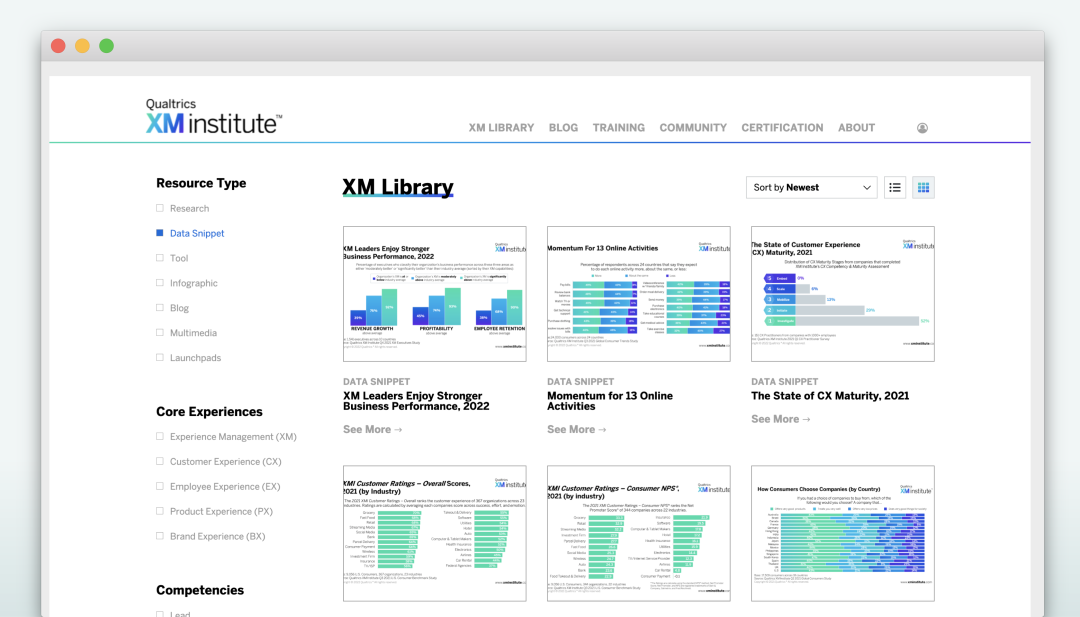The image size is (1080, 617).
Task: Minimize window using yellow button
Action: [82, 46]
